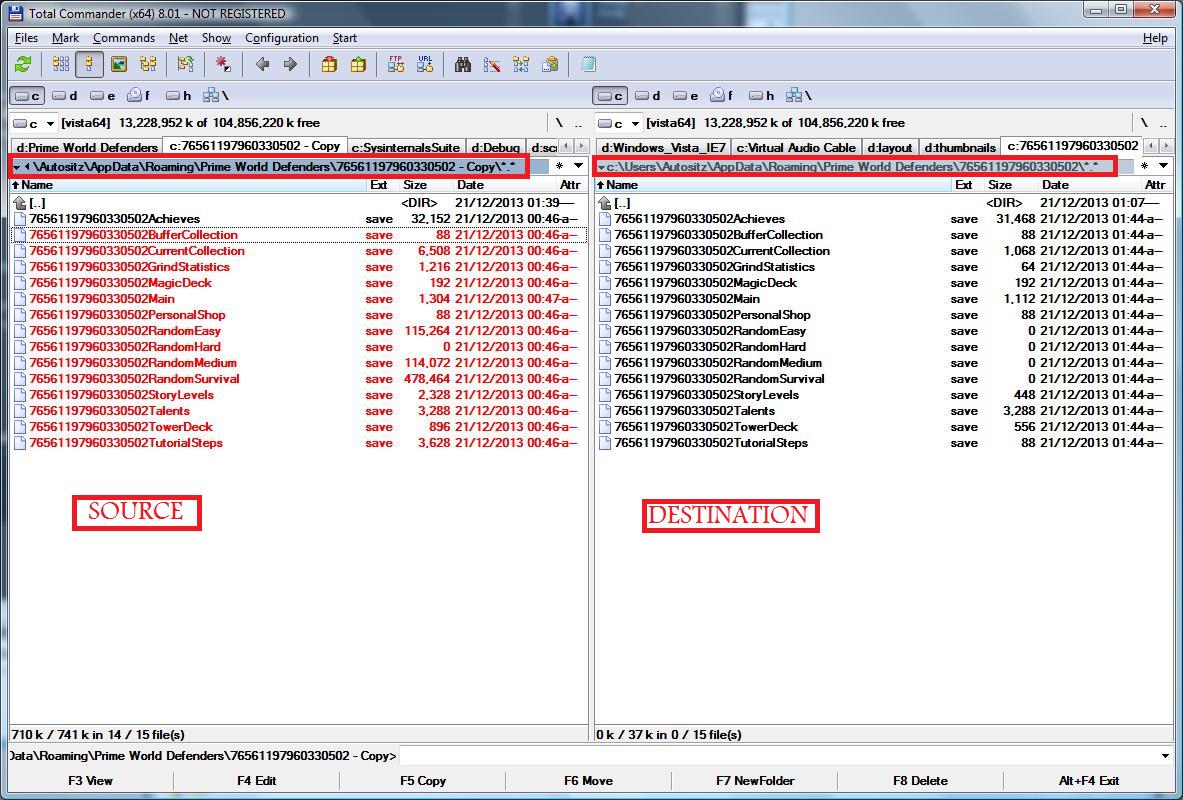
Task: Select CD drive f in right drive bar
Action: (722, 96)
